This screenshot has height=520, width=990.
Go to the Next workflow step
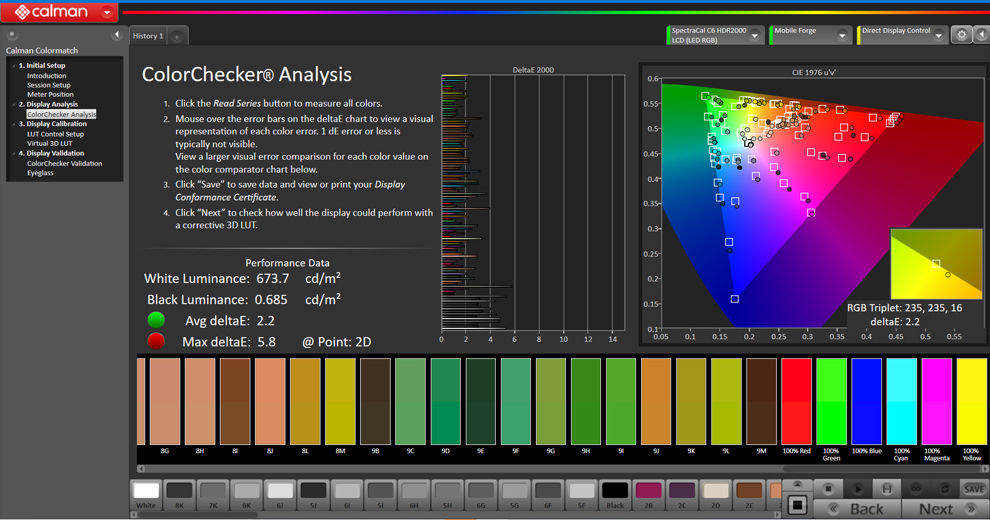click(x=945, y=509)
